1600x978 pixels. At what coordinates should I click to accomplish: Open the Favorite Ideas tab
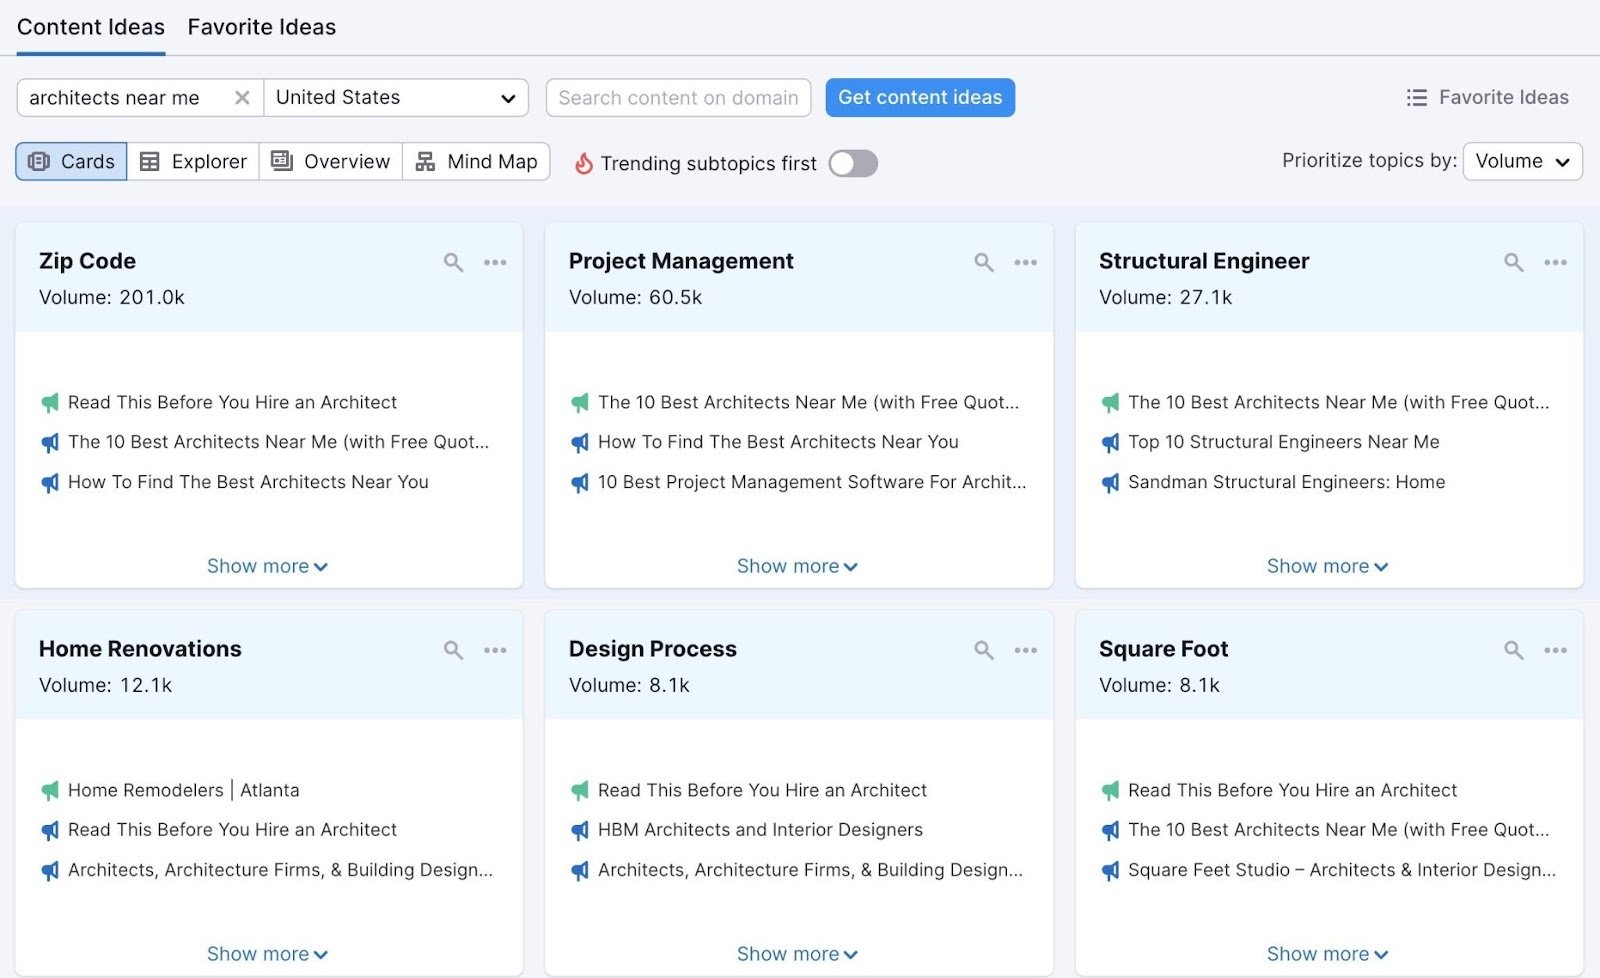coord(261,27)
